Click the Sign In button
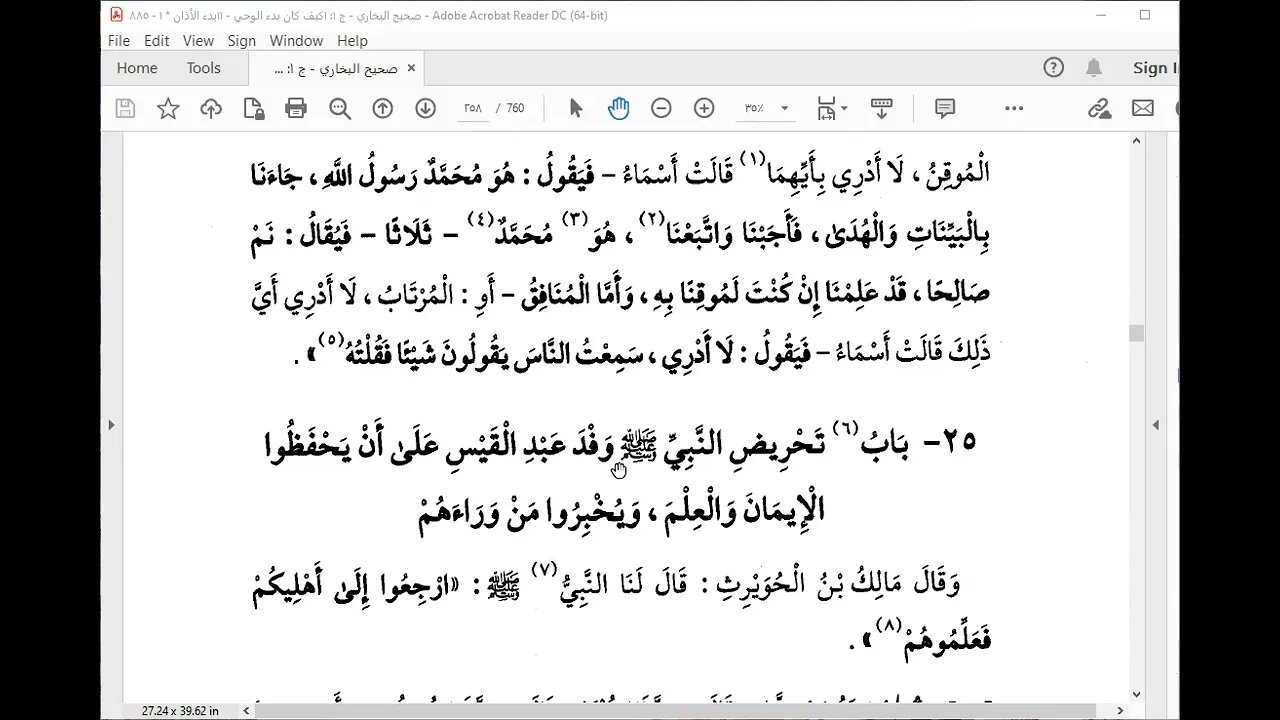This screenshot has width=1280, height=720. [x=1155, y=68]
